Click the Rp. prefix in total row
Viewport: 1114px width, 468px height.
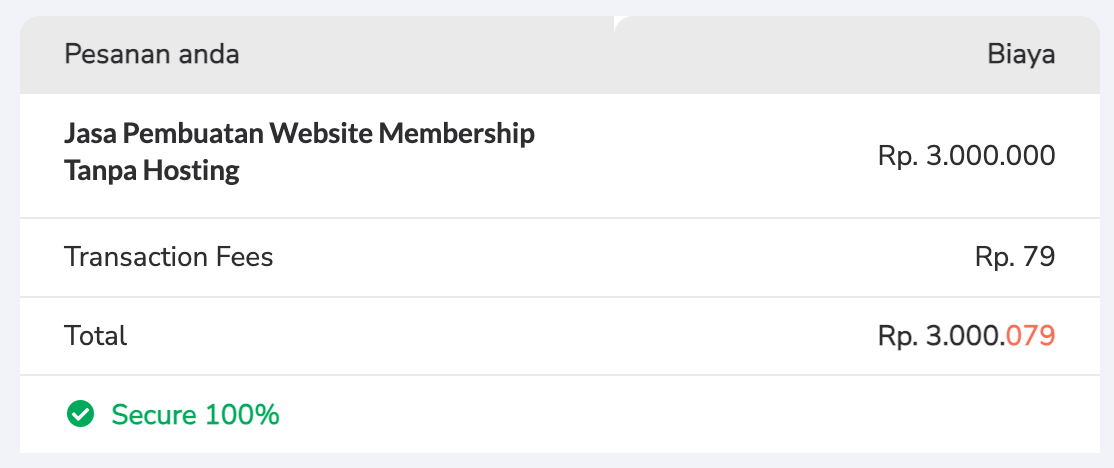[897, 336]
